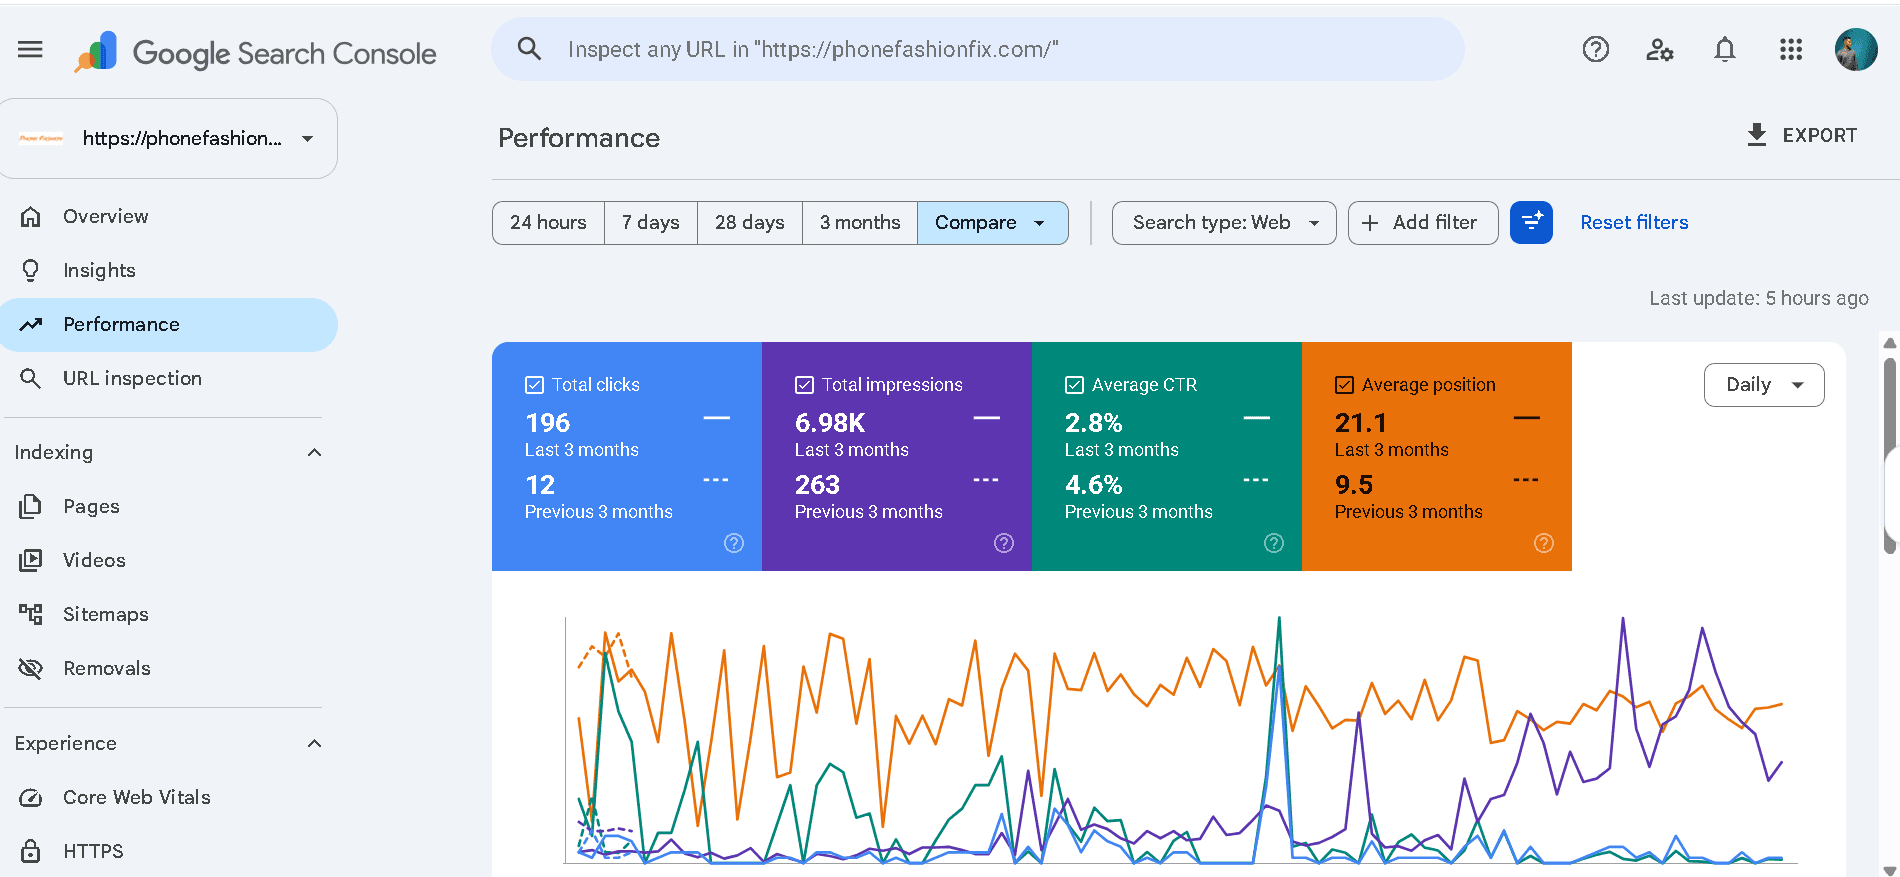Image resolution: width=1900 pixels, height=877 pixels.
Task: Click the HTTPS padlock icon
Action: click(x=31, y=851)
